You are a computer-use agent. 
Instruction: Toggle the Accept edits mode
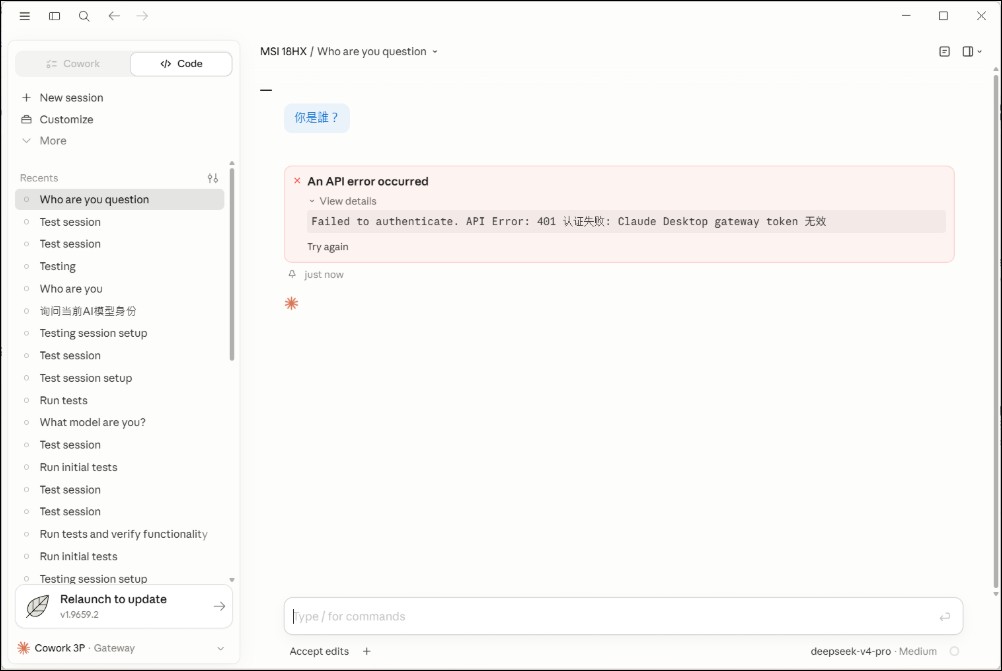[319, 651]
